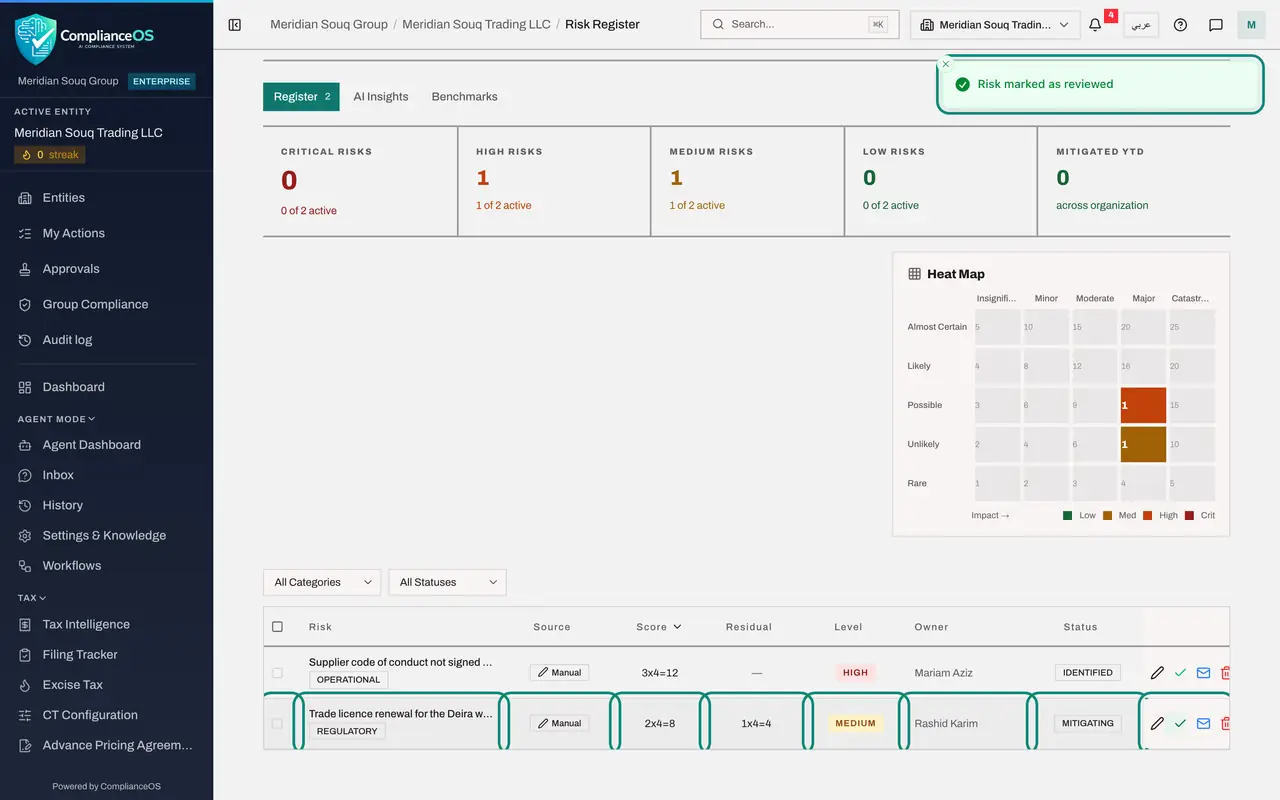This screenshot has height=800, width=1280.
Task: Email the Trade licence renewal risk
Action: click(x=1203, y=723)
